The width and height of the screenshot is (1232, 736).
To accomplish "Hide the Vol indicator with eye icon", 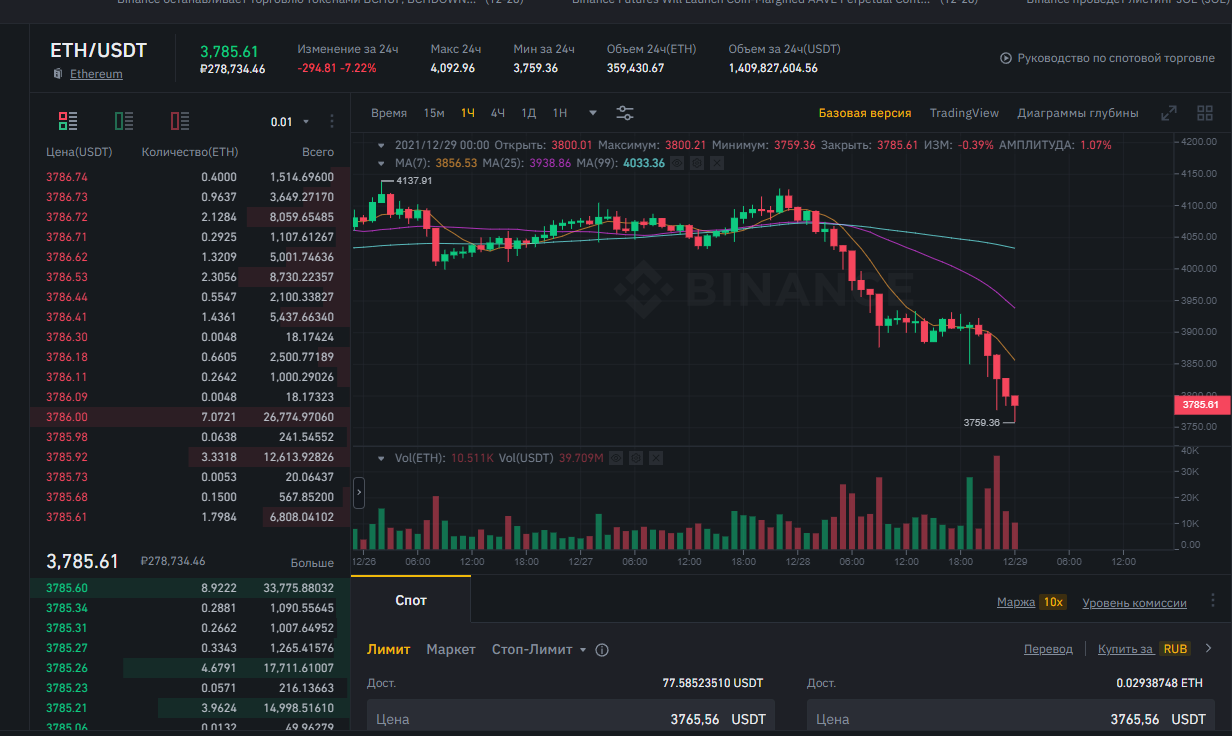I will 617,458.
